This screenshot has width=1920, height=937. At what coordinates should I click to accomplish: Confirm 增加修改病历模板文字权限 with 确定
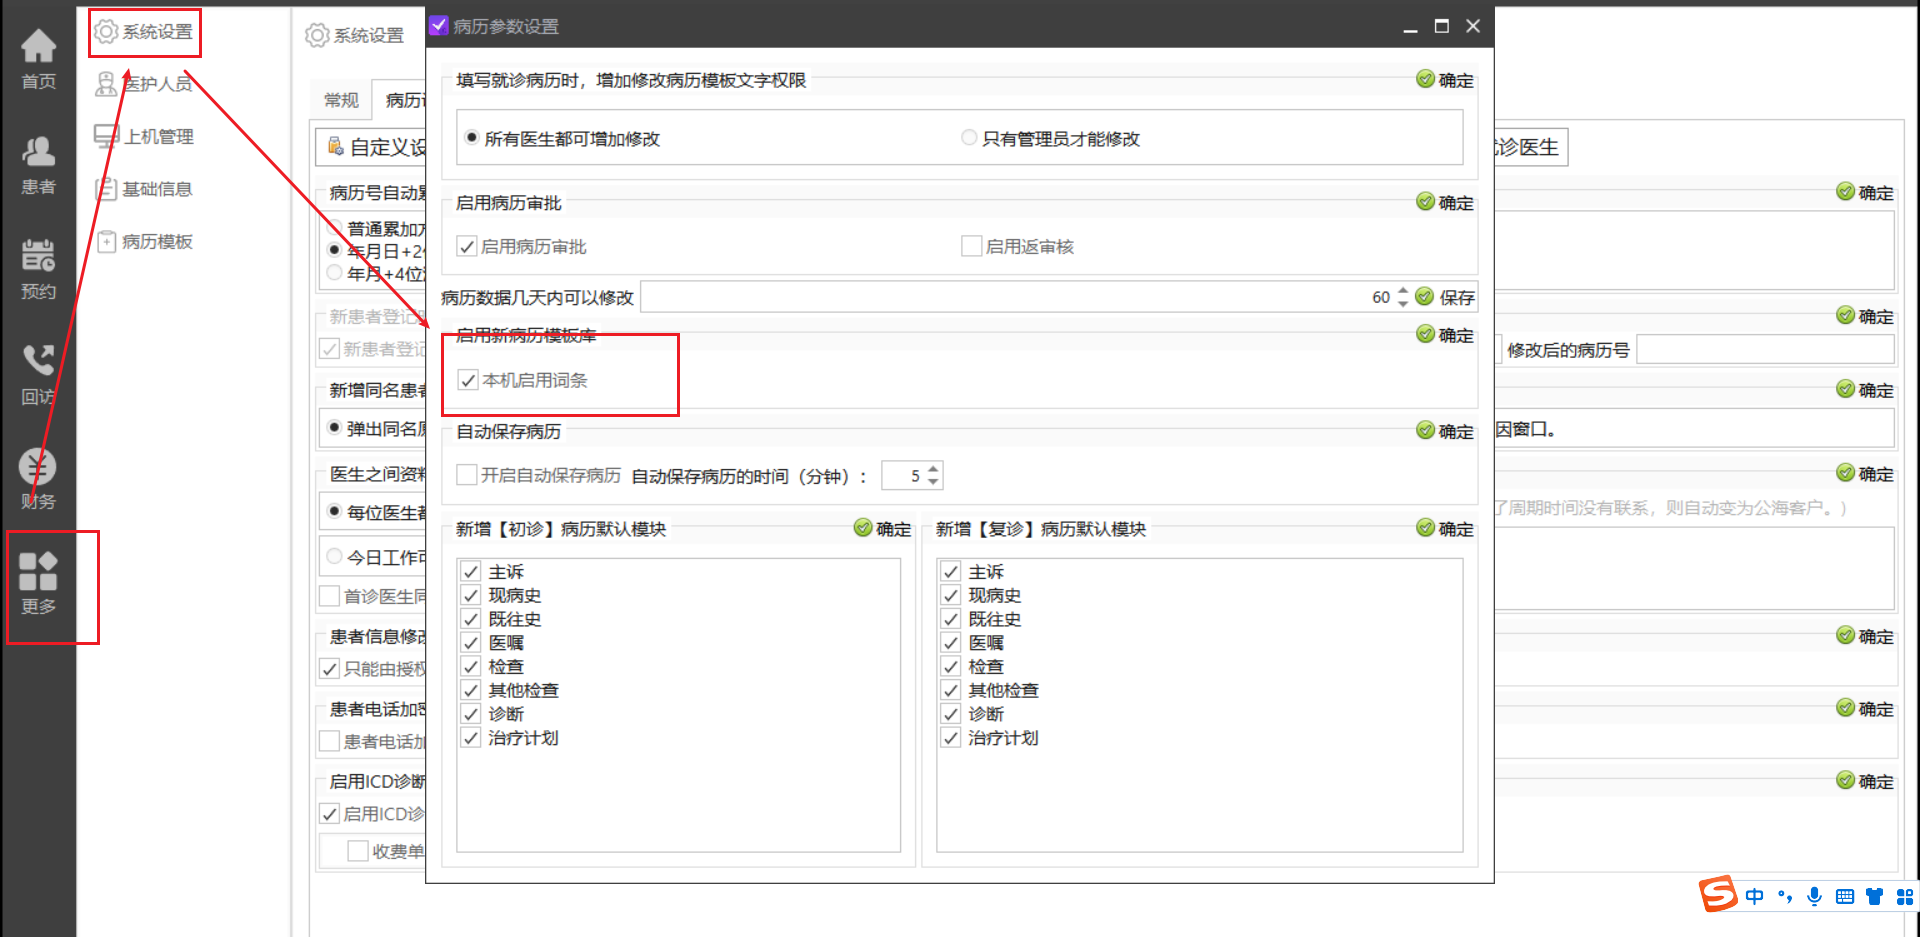1445,80
